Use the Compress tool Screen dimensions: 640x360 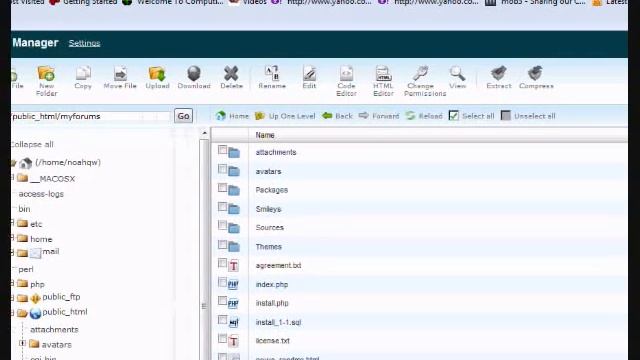tap(536, 78)
